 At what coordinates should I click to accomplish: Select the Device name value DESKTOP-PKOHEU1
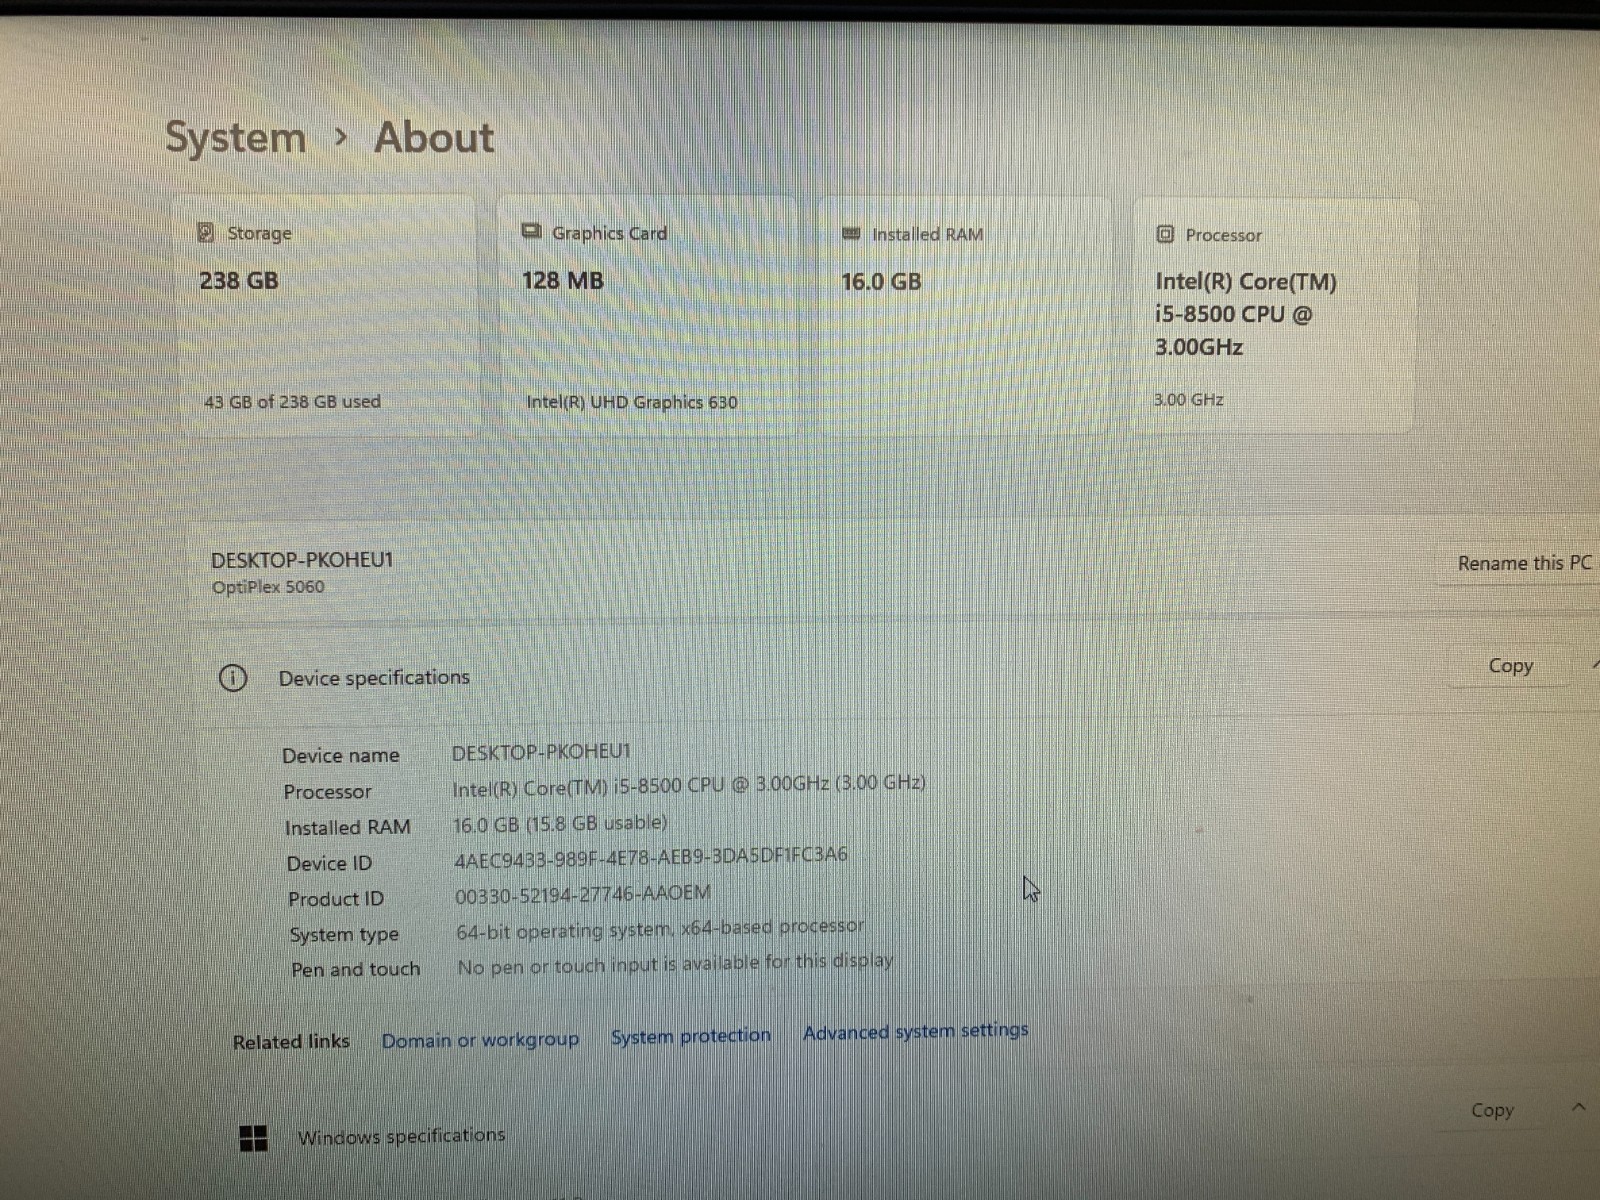pos(541,752)
